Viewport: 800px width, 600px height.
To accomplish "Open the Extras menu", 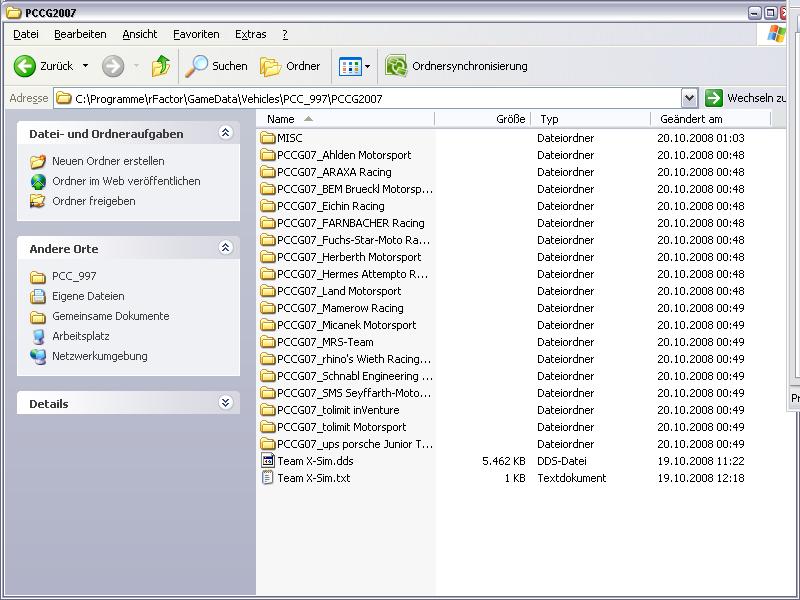I will [251, 34].
